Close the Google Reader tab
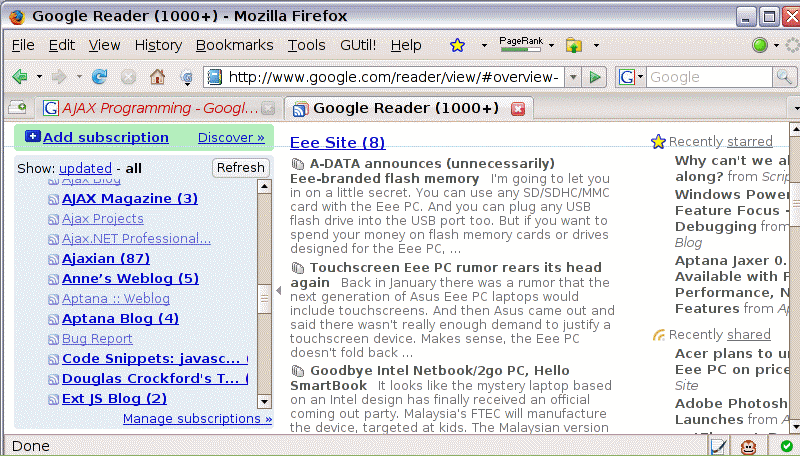 (518, 108)
